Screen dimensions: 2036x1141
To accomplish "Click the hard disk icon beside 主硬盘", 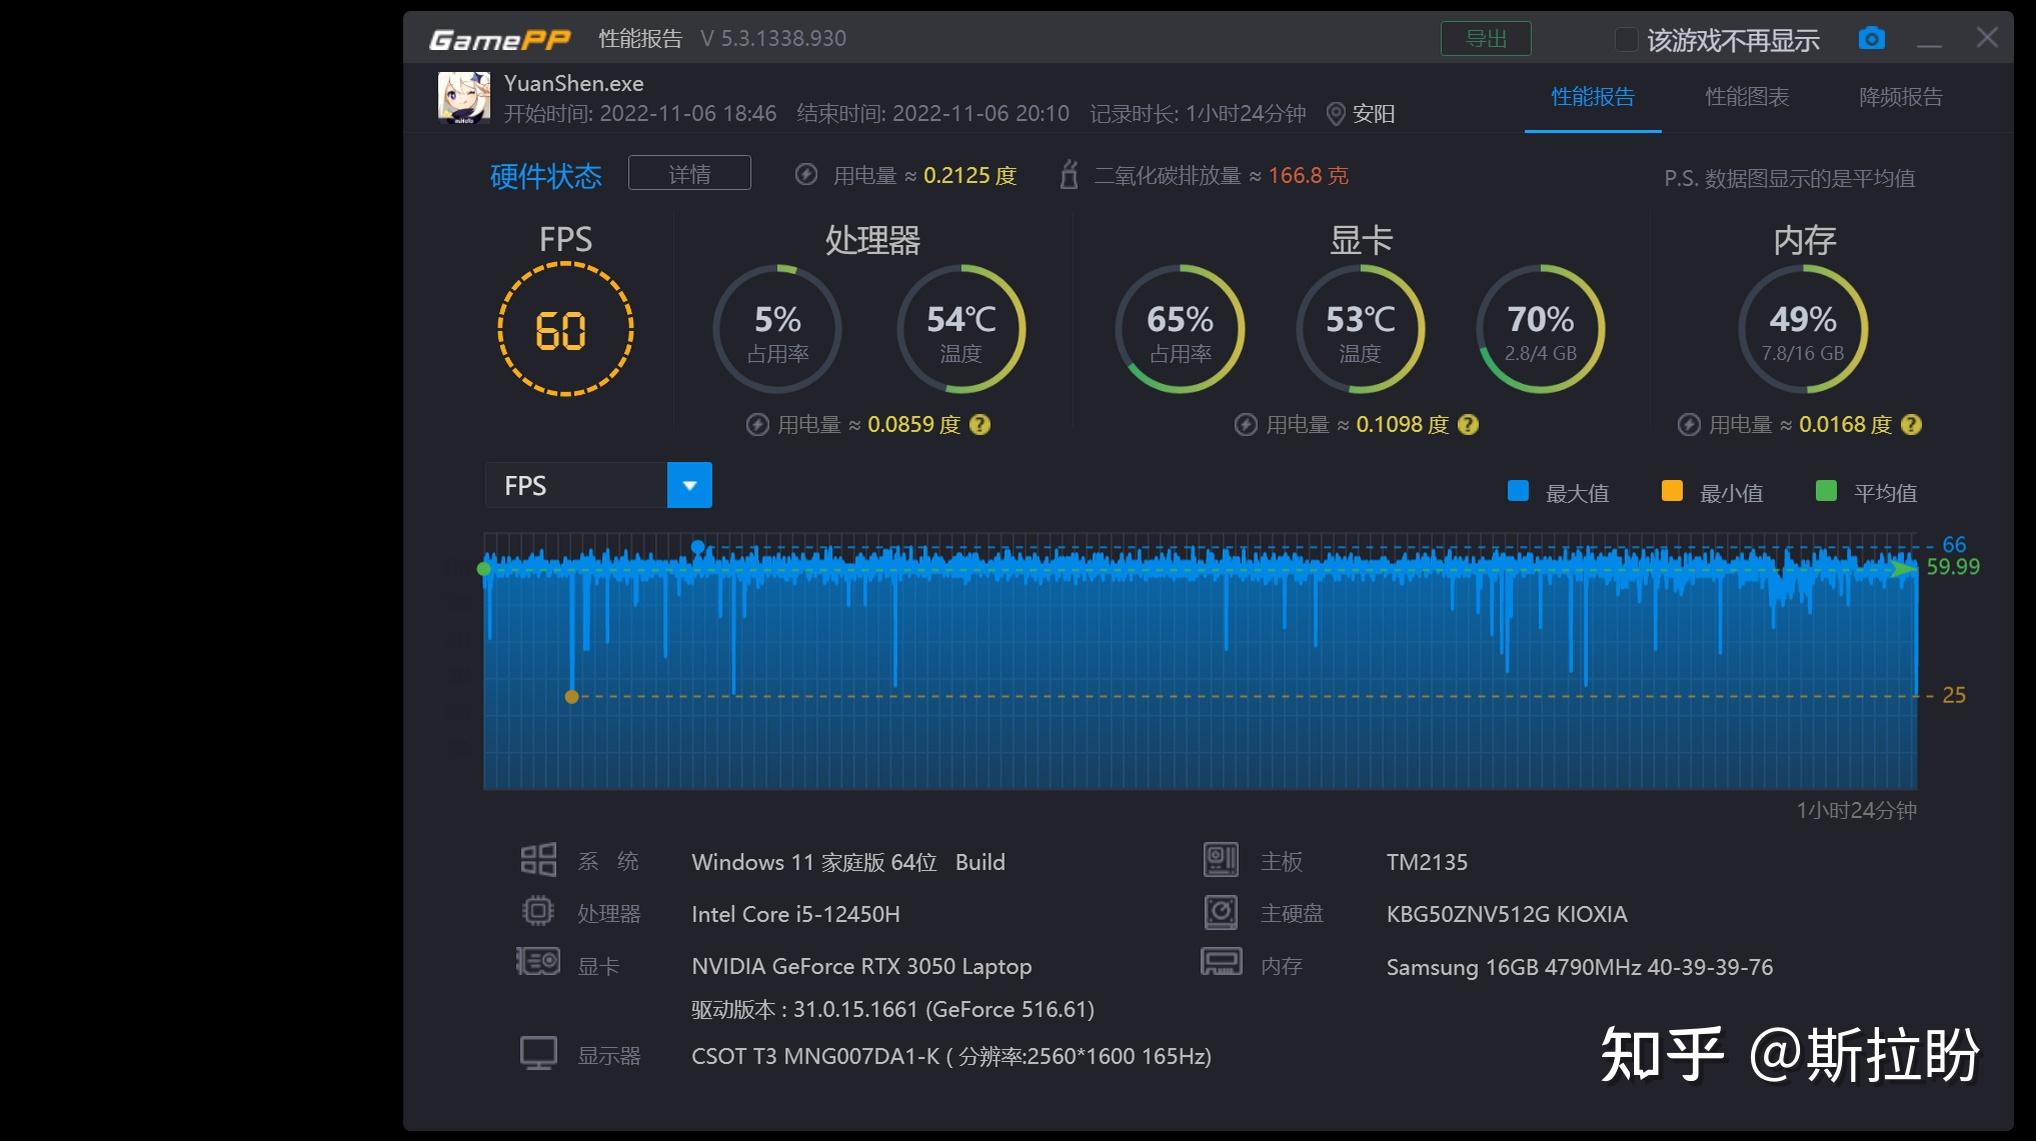I will [x=1221, y=911].
